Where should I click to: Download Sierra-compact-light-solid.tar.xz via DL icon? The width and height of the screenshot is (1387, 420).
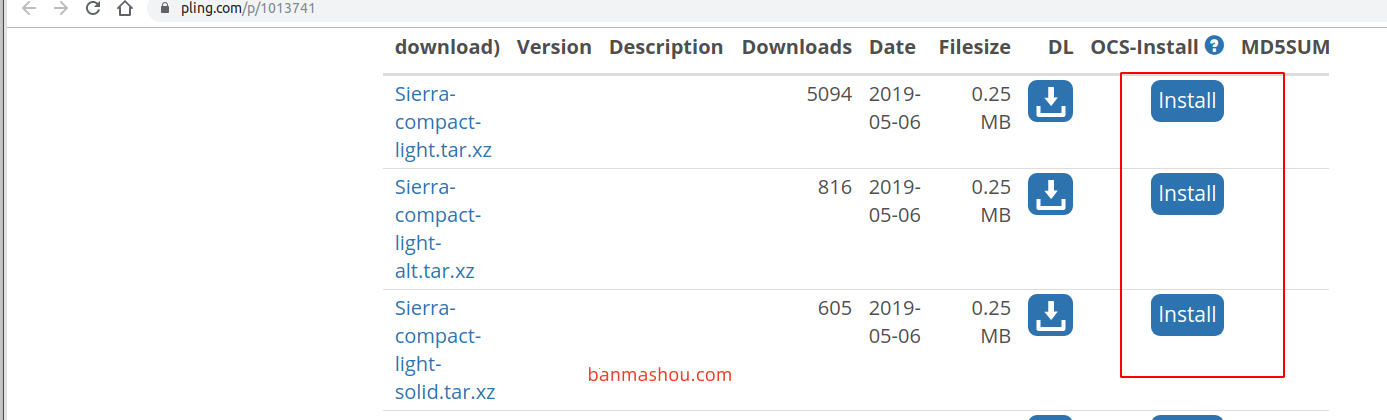click(1050, 315)
